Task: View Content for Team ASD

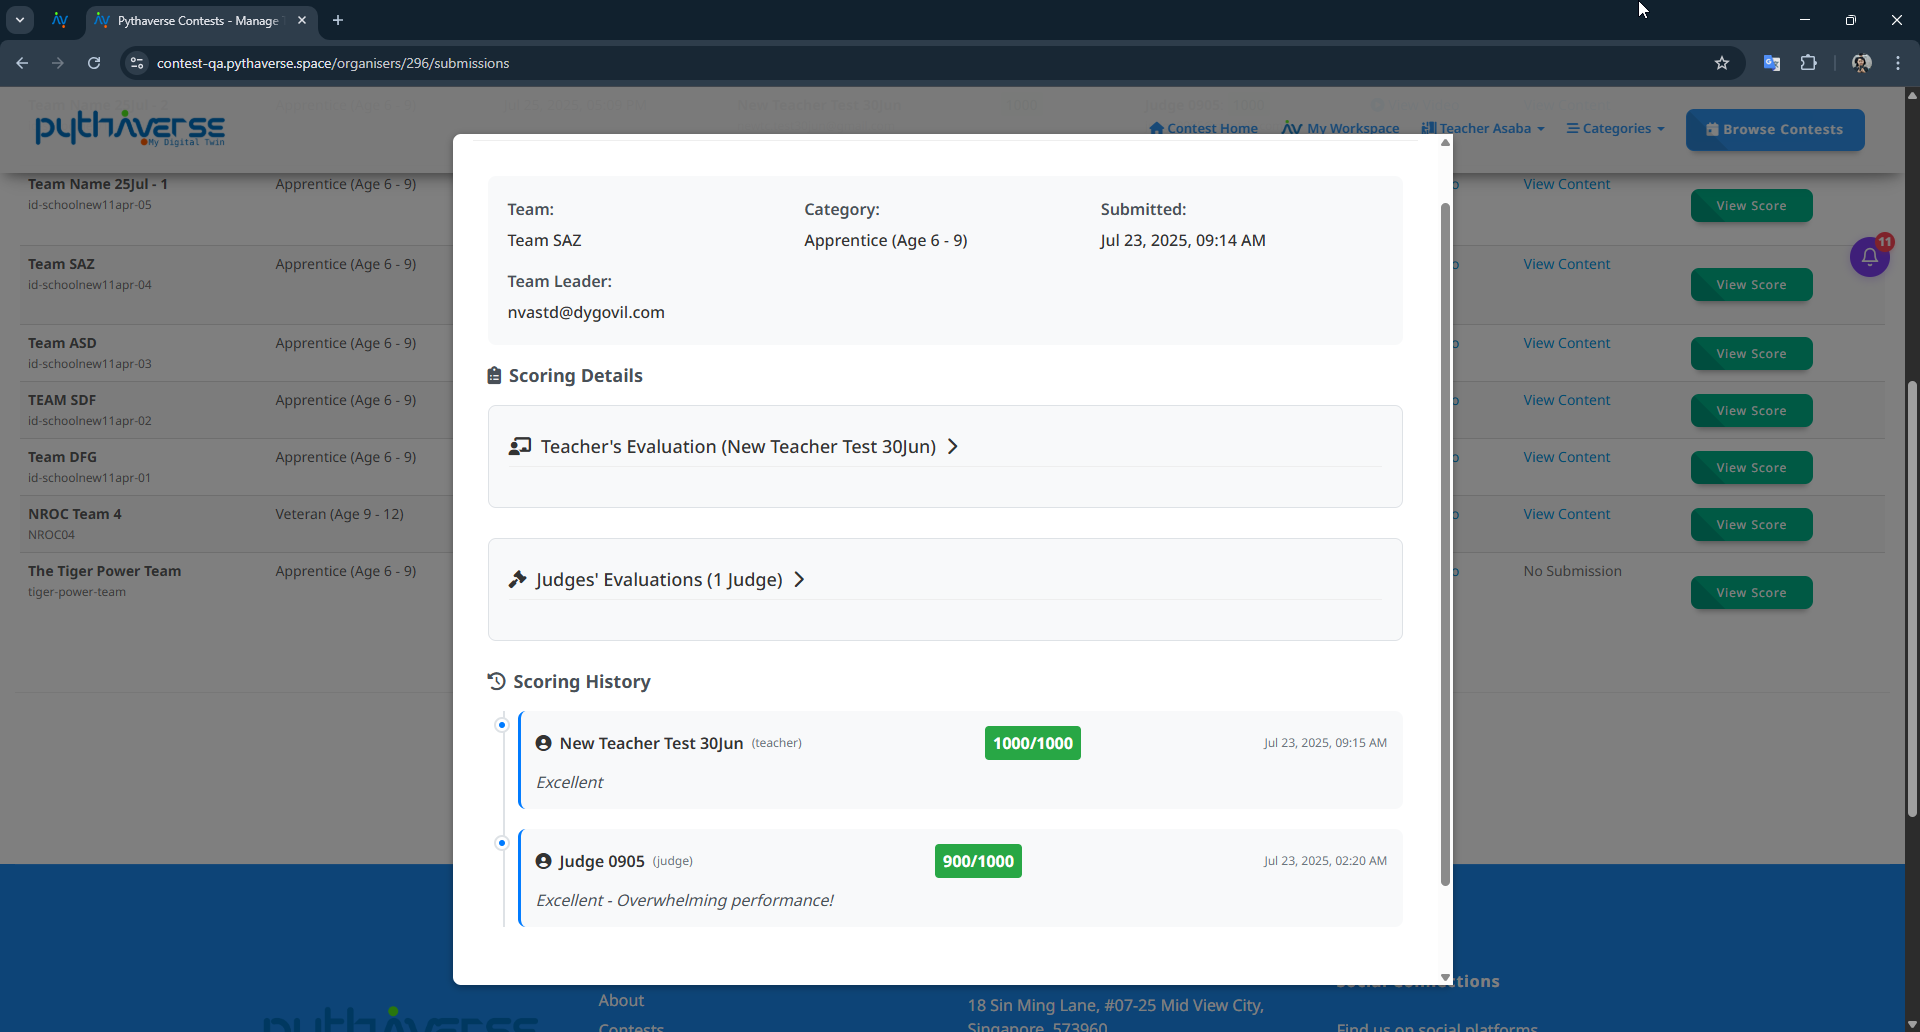Action: [1567, 343]
